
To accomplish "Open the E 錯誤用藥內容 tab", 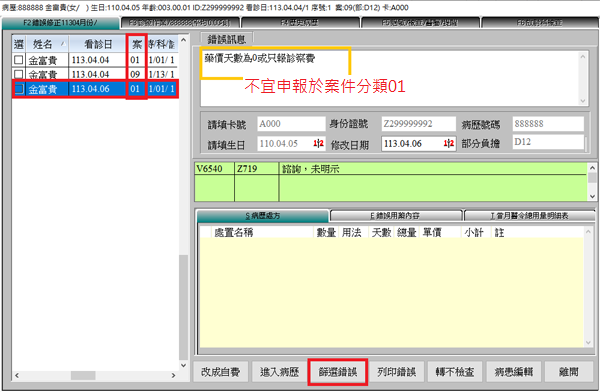I will (396, 216).
